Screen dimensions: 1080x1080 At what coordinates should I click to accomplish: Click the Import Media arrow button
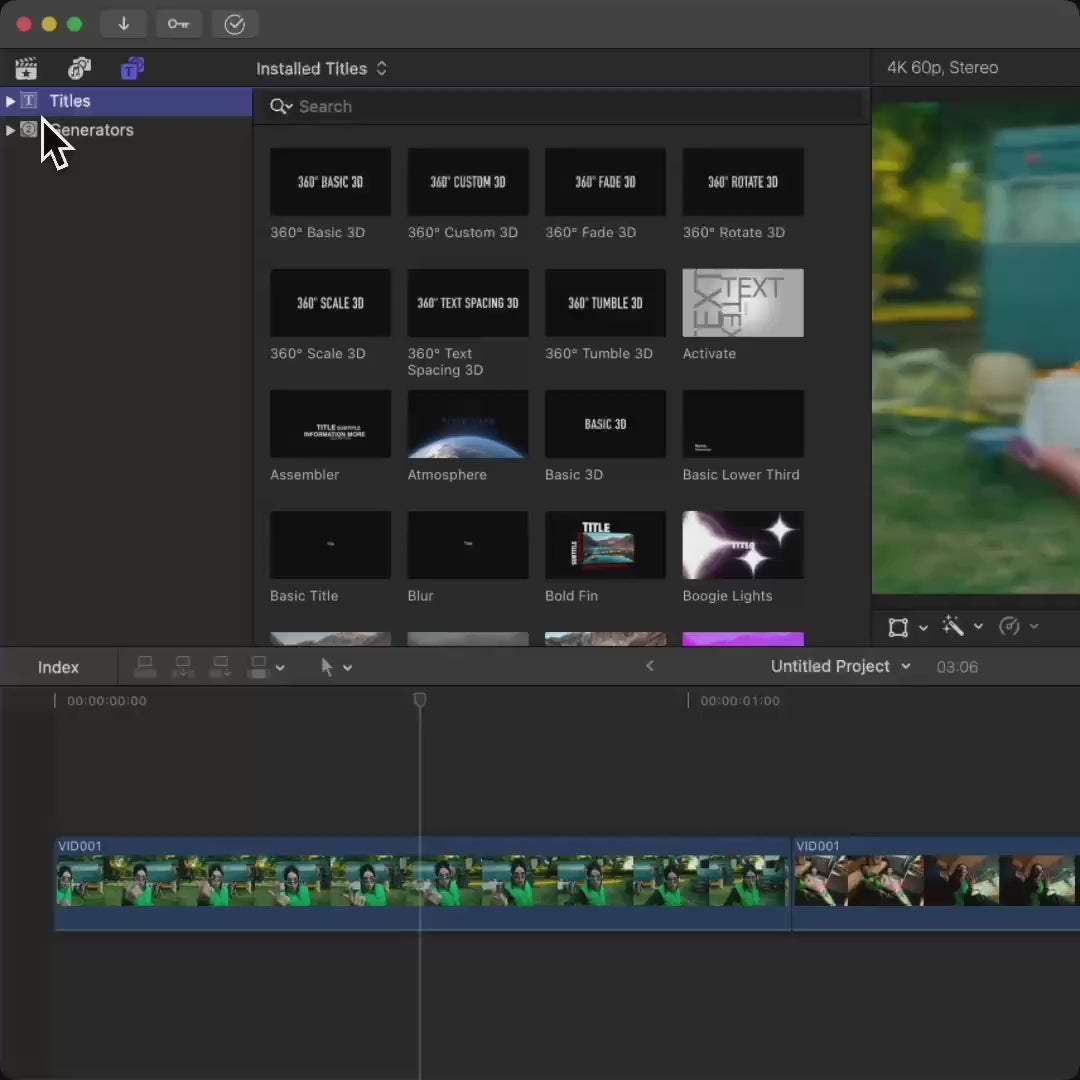pyautogui.click(x=124, y=24)
